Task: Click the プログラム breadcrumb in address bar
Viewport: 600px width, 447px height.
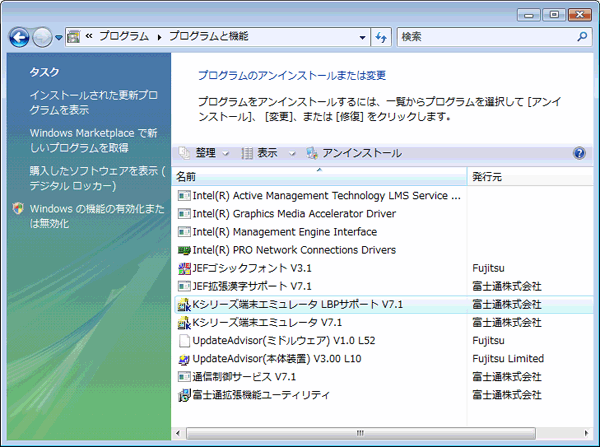Action: pos(124,36)
